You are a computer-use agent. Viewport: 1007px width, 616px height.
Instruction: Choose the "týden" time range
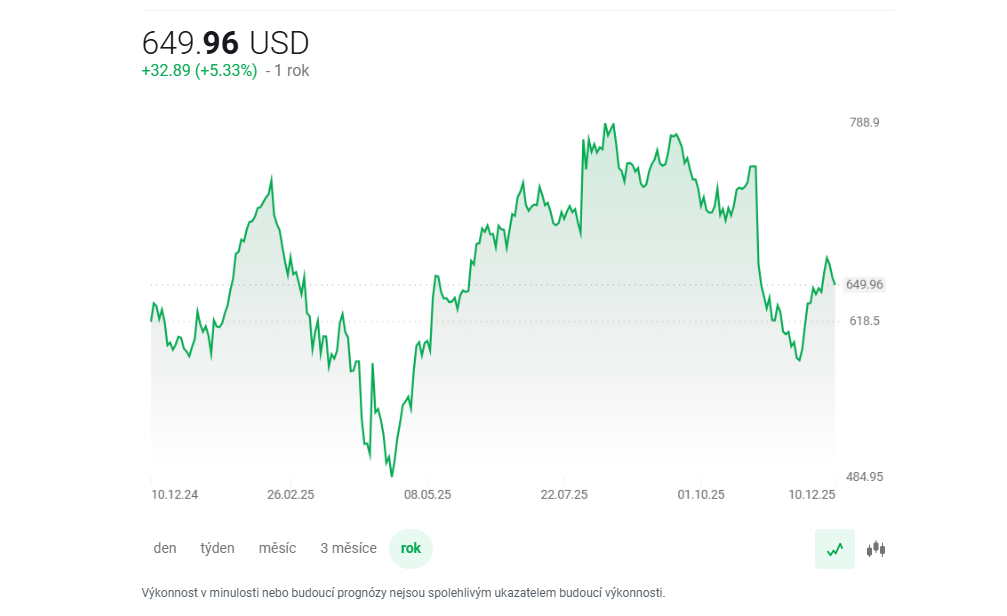click(x=217, y=548)
